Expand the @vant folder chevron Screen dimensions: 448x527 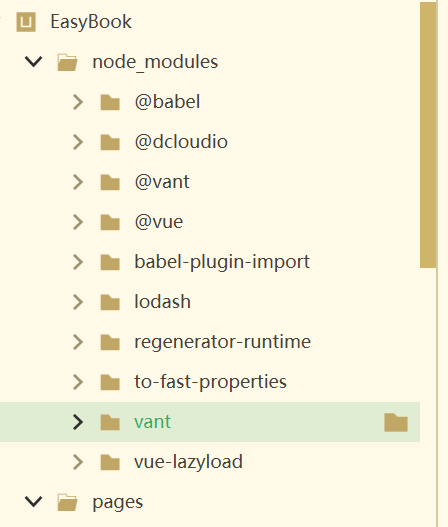(78, 182)
